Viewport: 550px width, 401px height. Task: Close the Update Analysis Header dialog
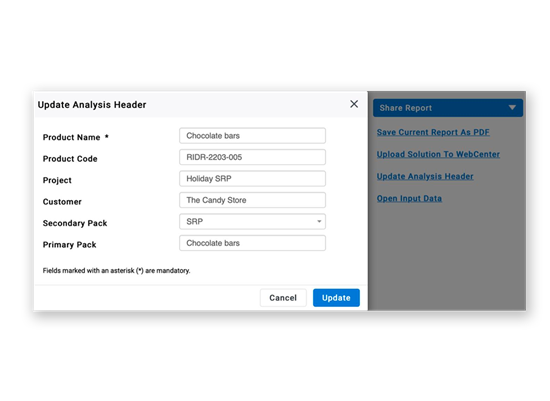point(354,104)
